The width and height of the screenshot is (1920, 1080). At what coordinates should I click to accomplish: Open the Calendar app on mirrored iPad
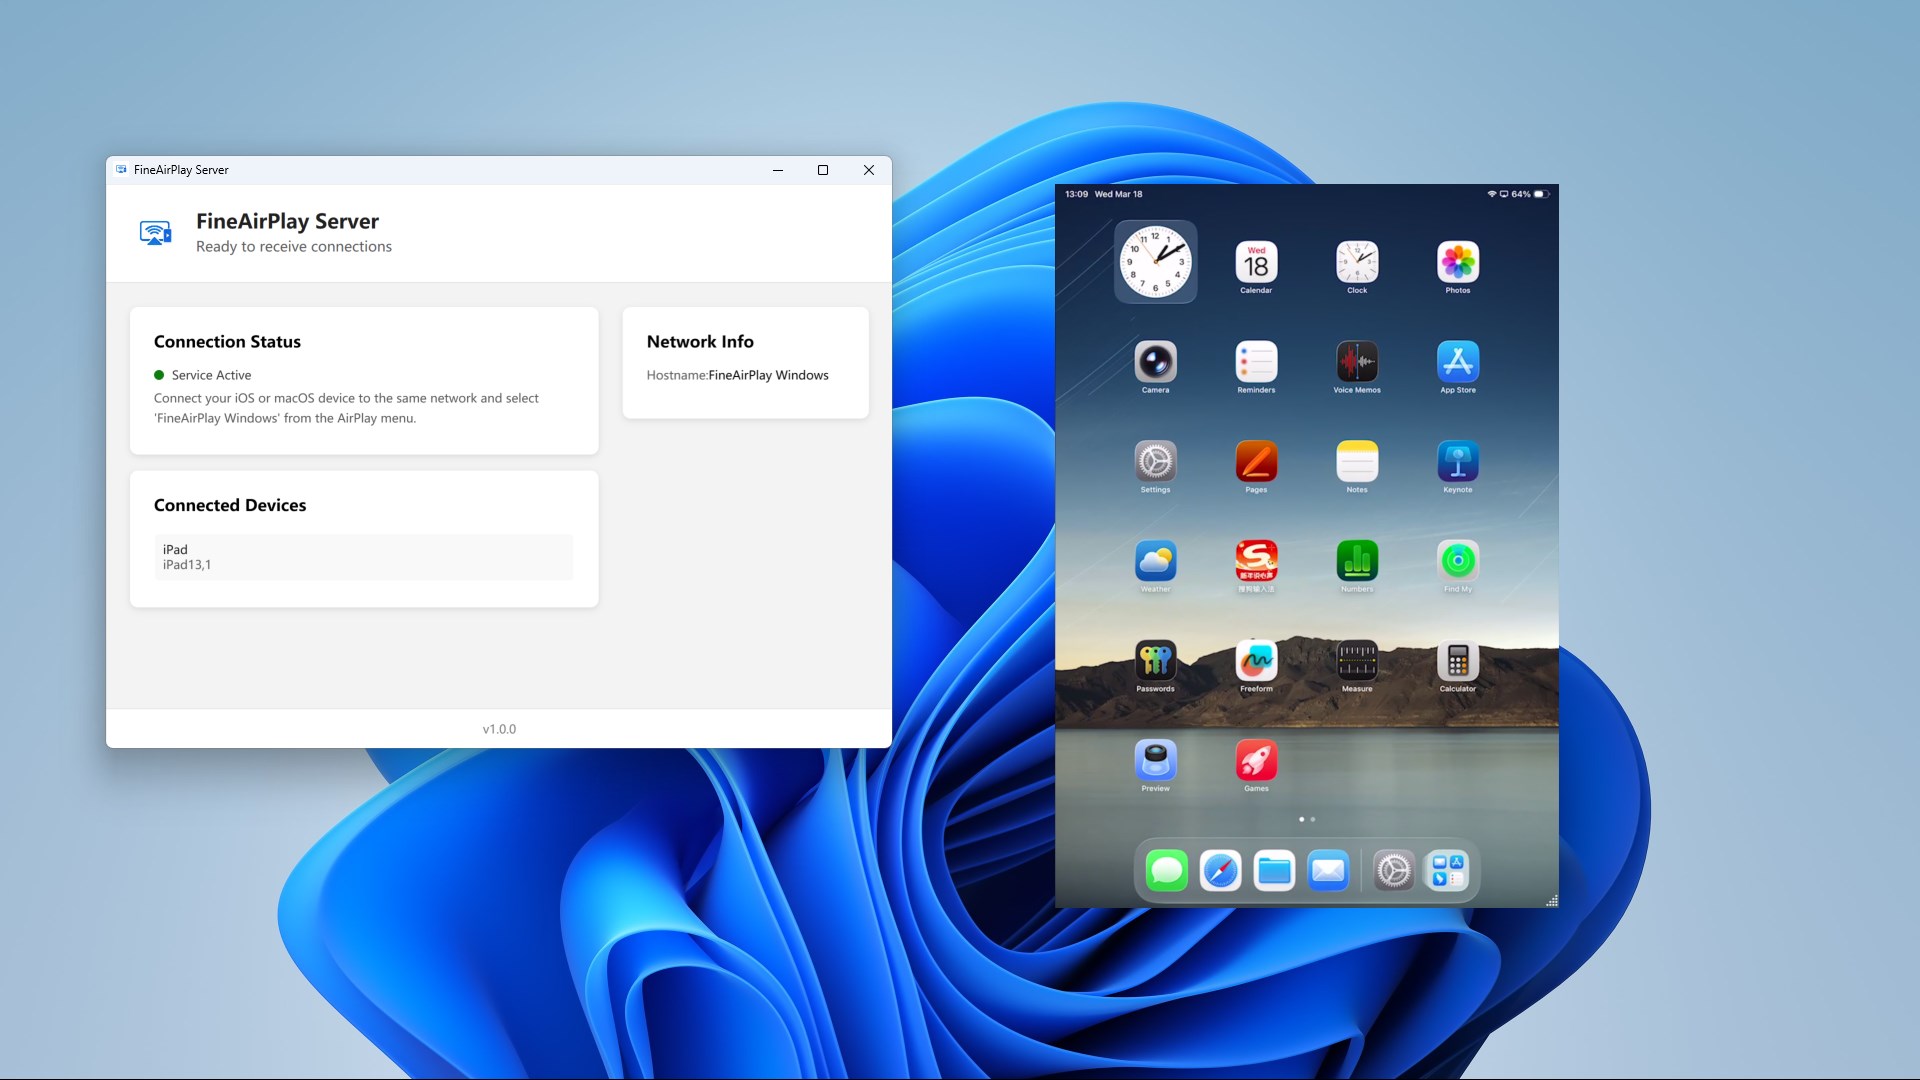coord(1256,263)
